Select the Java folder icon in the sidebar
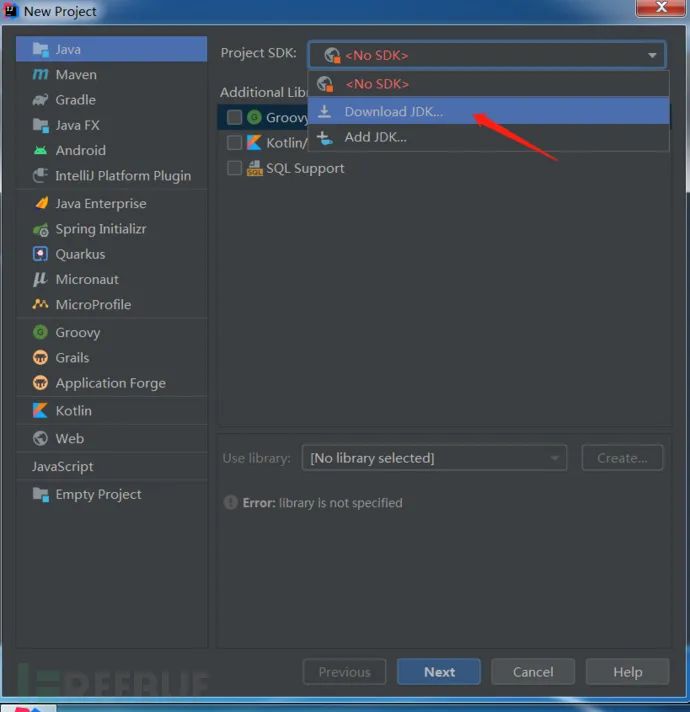This screenshot has width=690, height=712. tap(40, 49)
